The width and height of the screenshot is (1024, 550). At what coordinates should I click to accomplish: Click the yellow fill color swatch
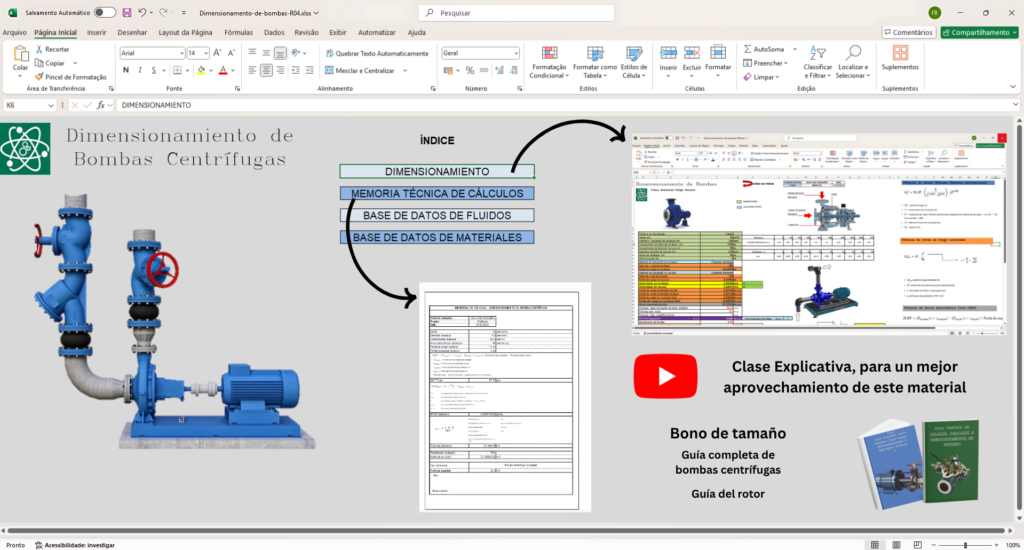tap(201, 71)
